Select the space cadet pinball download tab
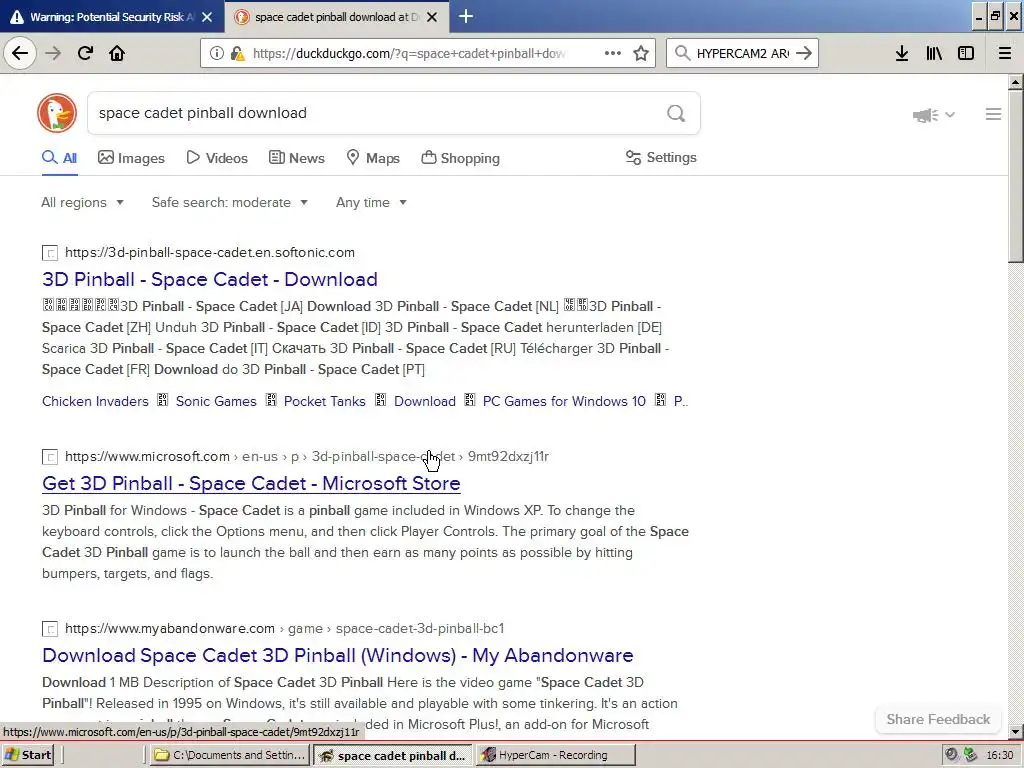 (336, 17)
